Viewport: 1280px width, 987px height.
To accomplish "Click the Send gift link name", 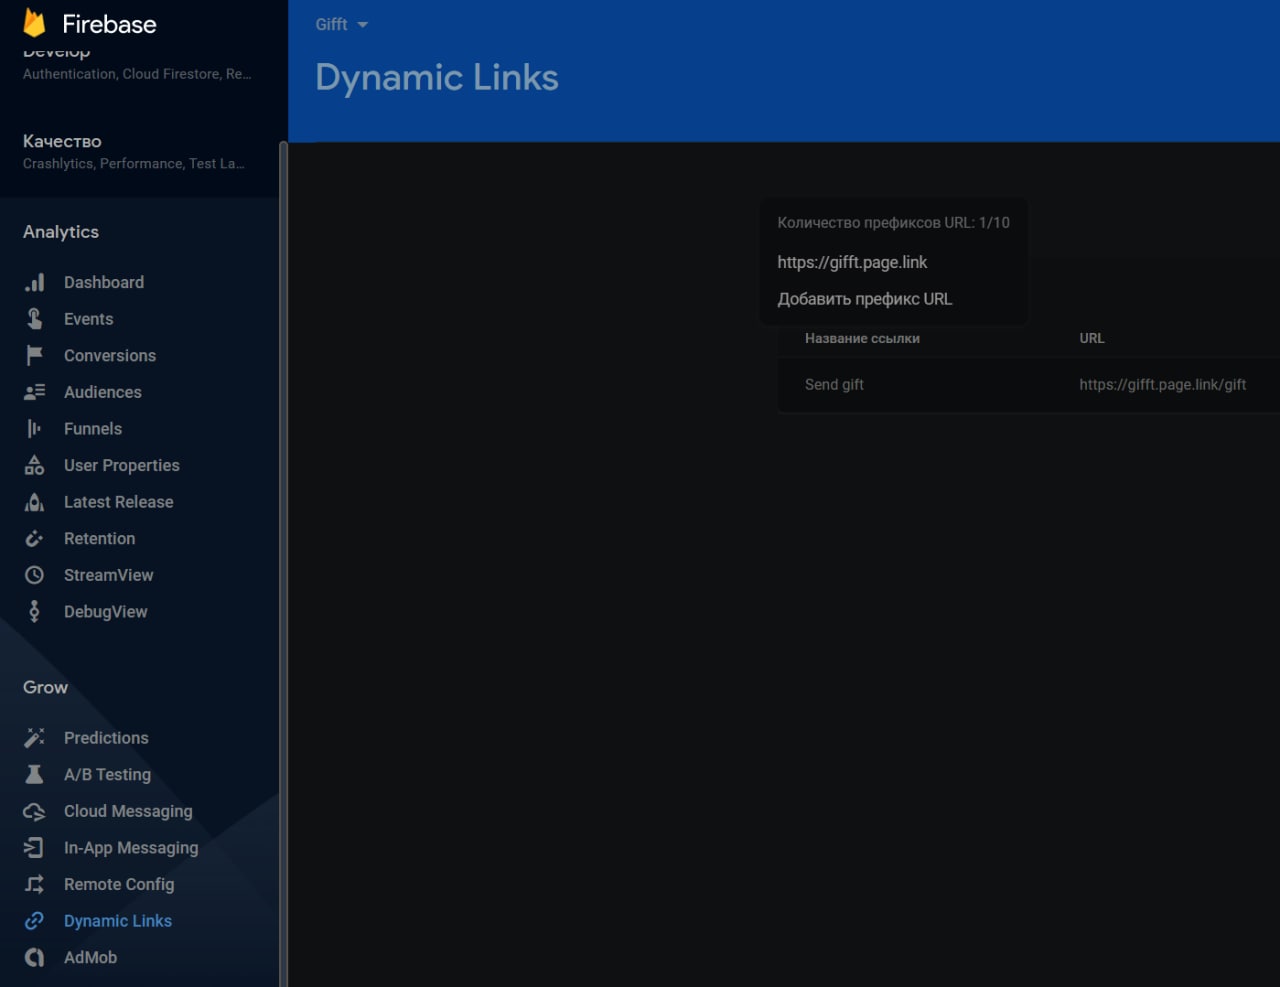I will [834, 385].
